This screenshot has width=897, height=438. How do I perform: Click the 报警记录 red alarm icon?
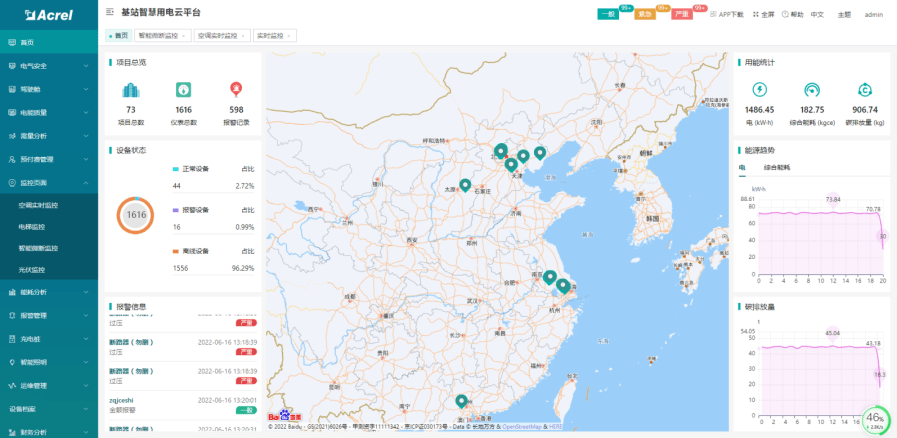pyautogui.click(x=236, y=90)
